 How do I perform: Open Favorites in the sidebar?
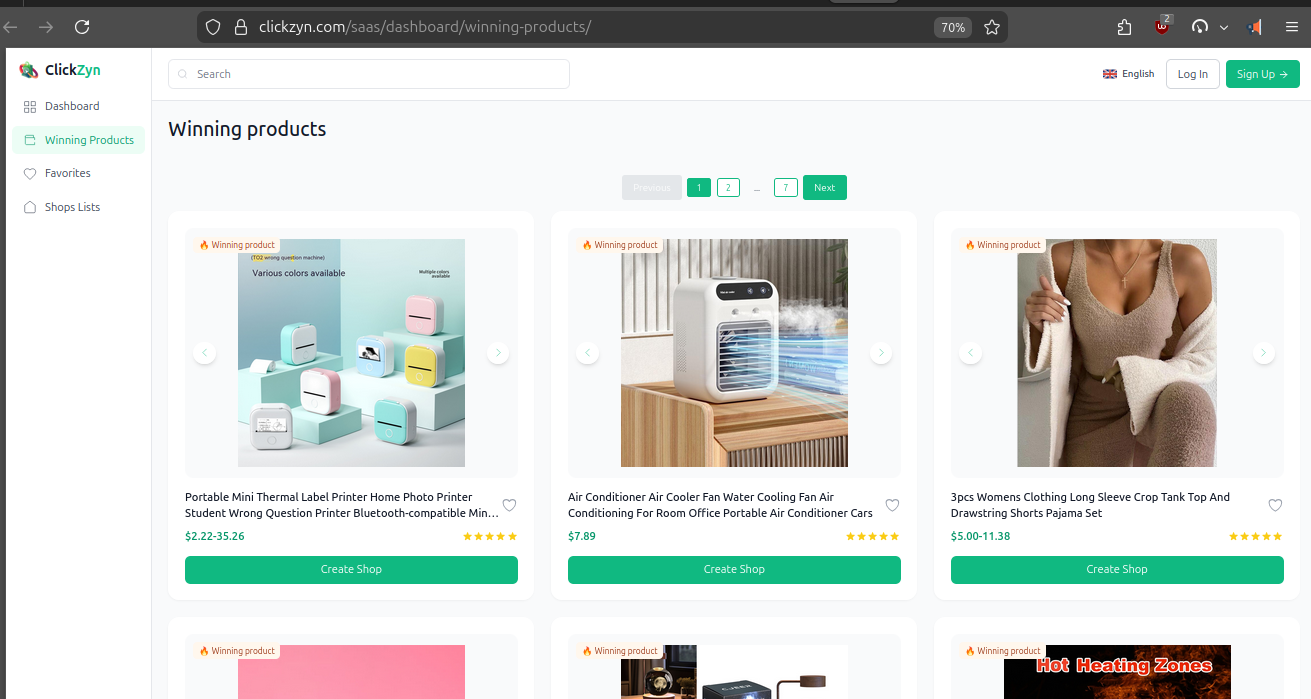tap(67, 173)
